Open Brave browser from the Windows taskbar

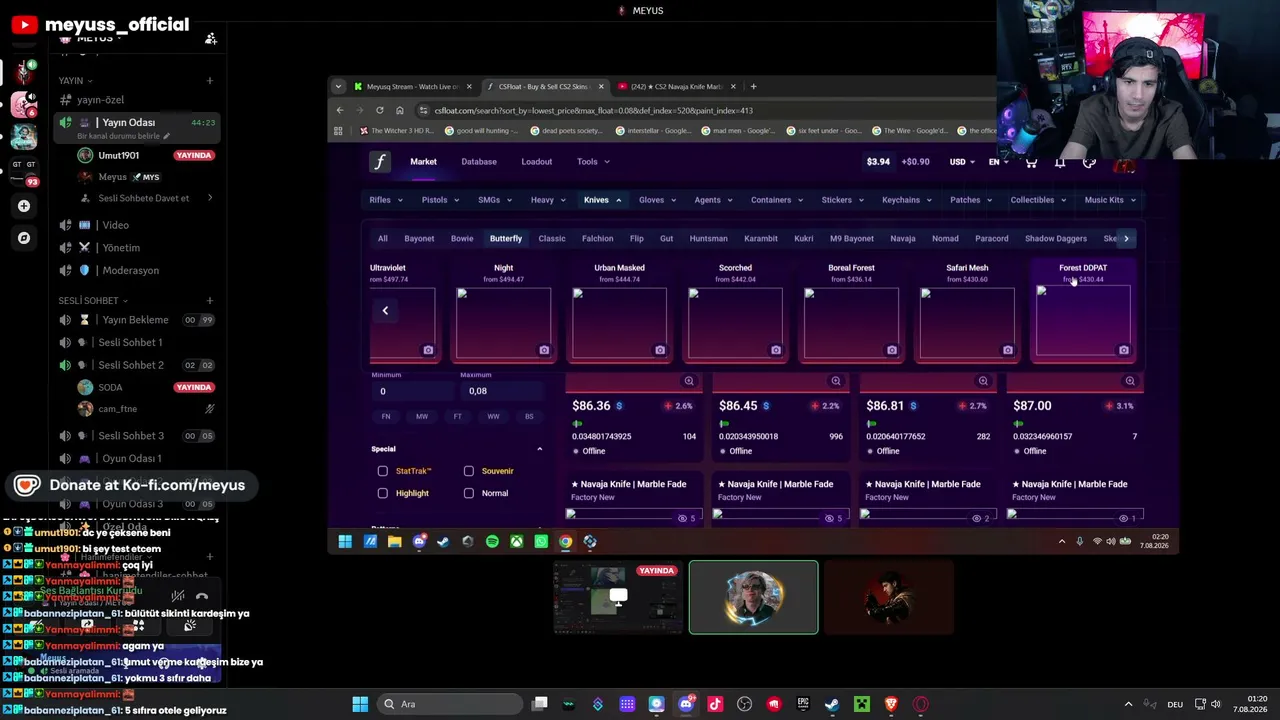pyautogui.click(x=891, y=704)
